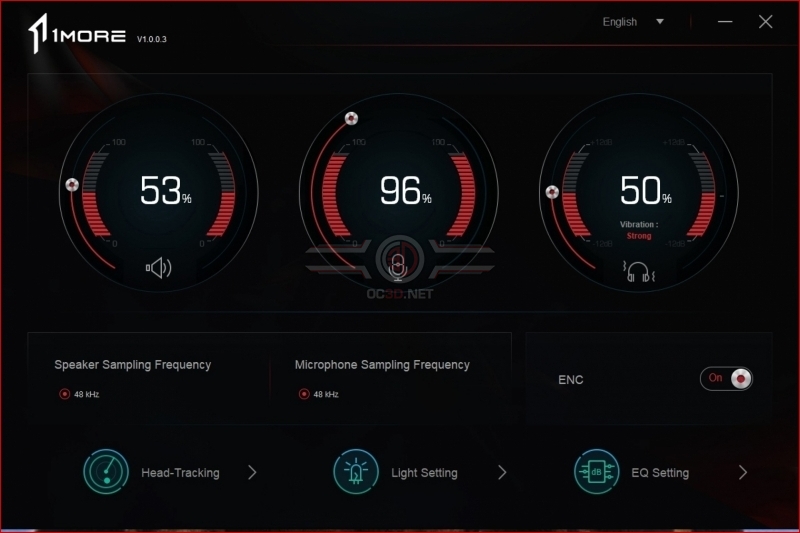The height and width of the screenshot is (533, 800).
Task: Click the 96% microphone level value
Action: pyautogui.click(x=406, y=191)
